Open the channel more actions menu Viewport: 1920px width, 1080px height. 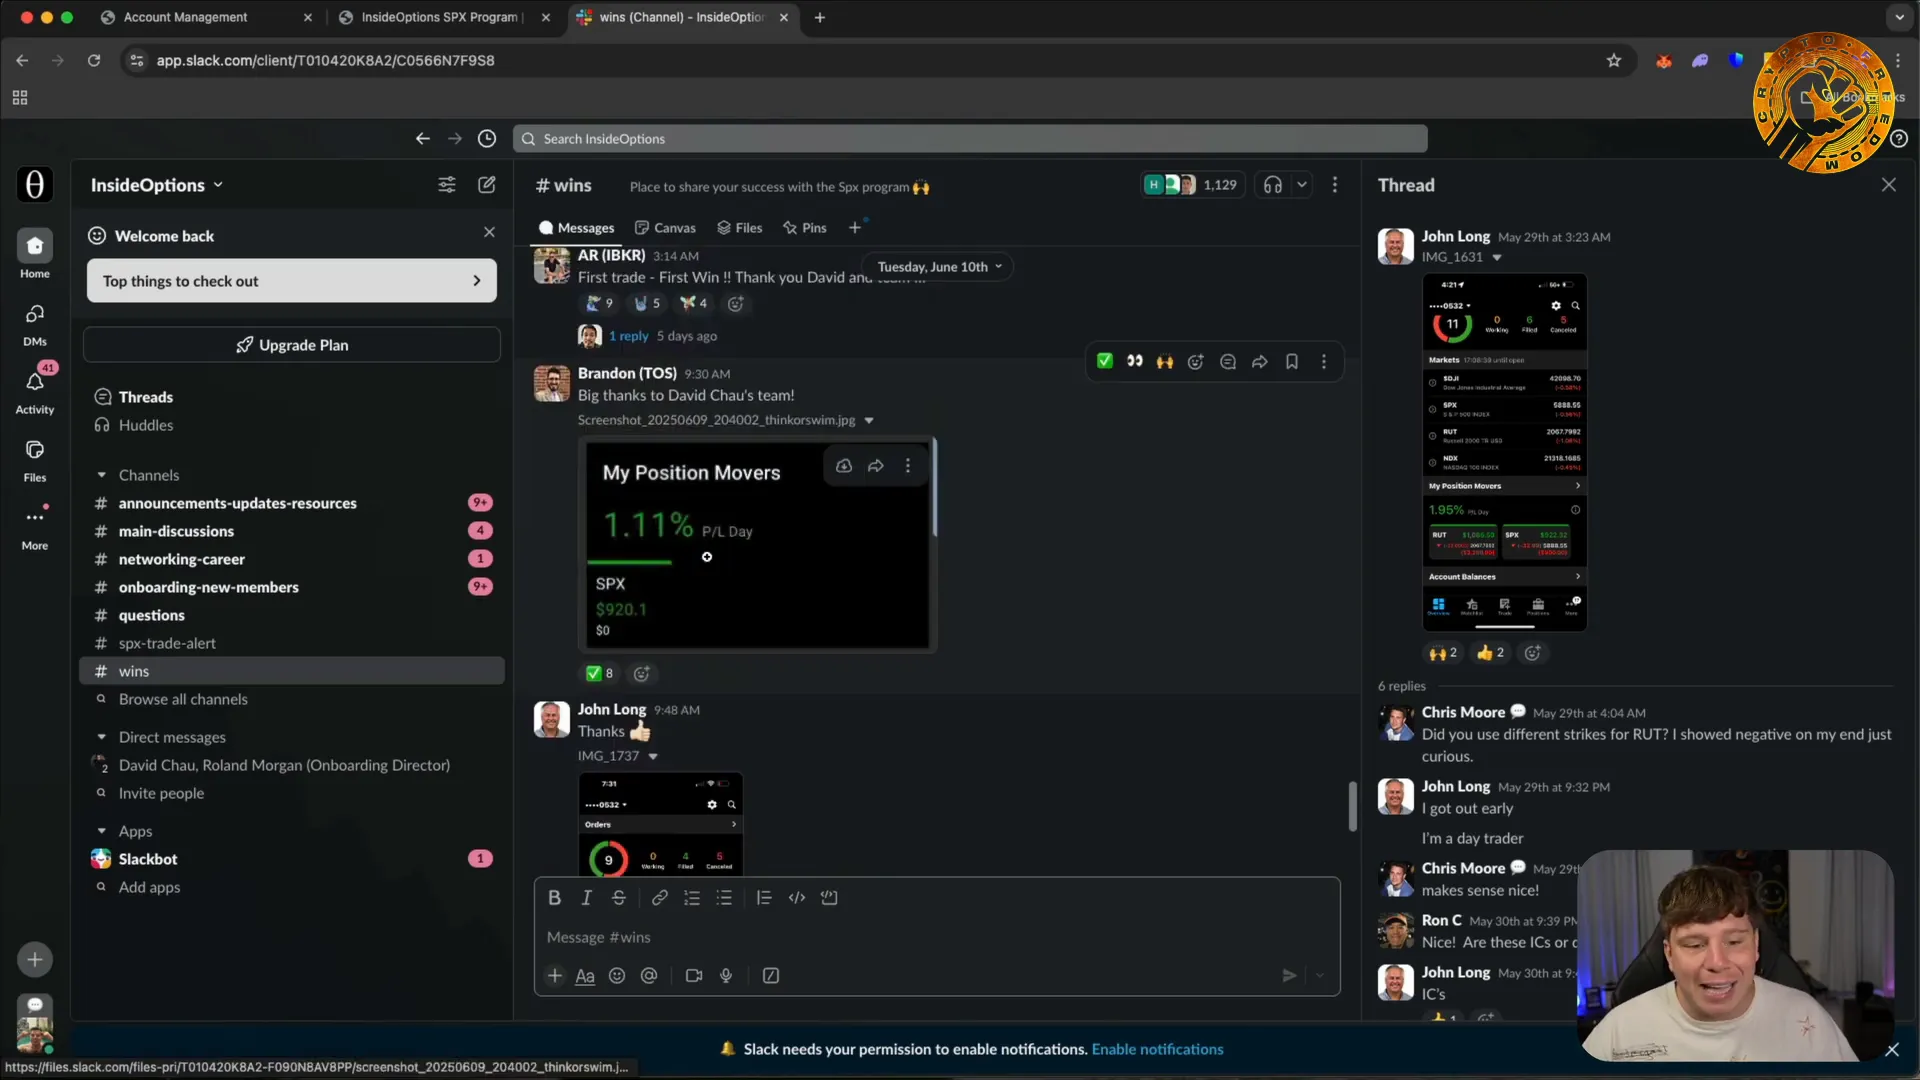1334,185
